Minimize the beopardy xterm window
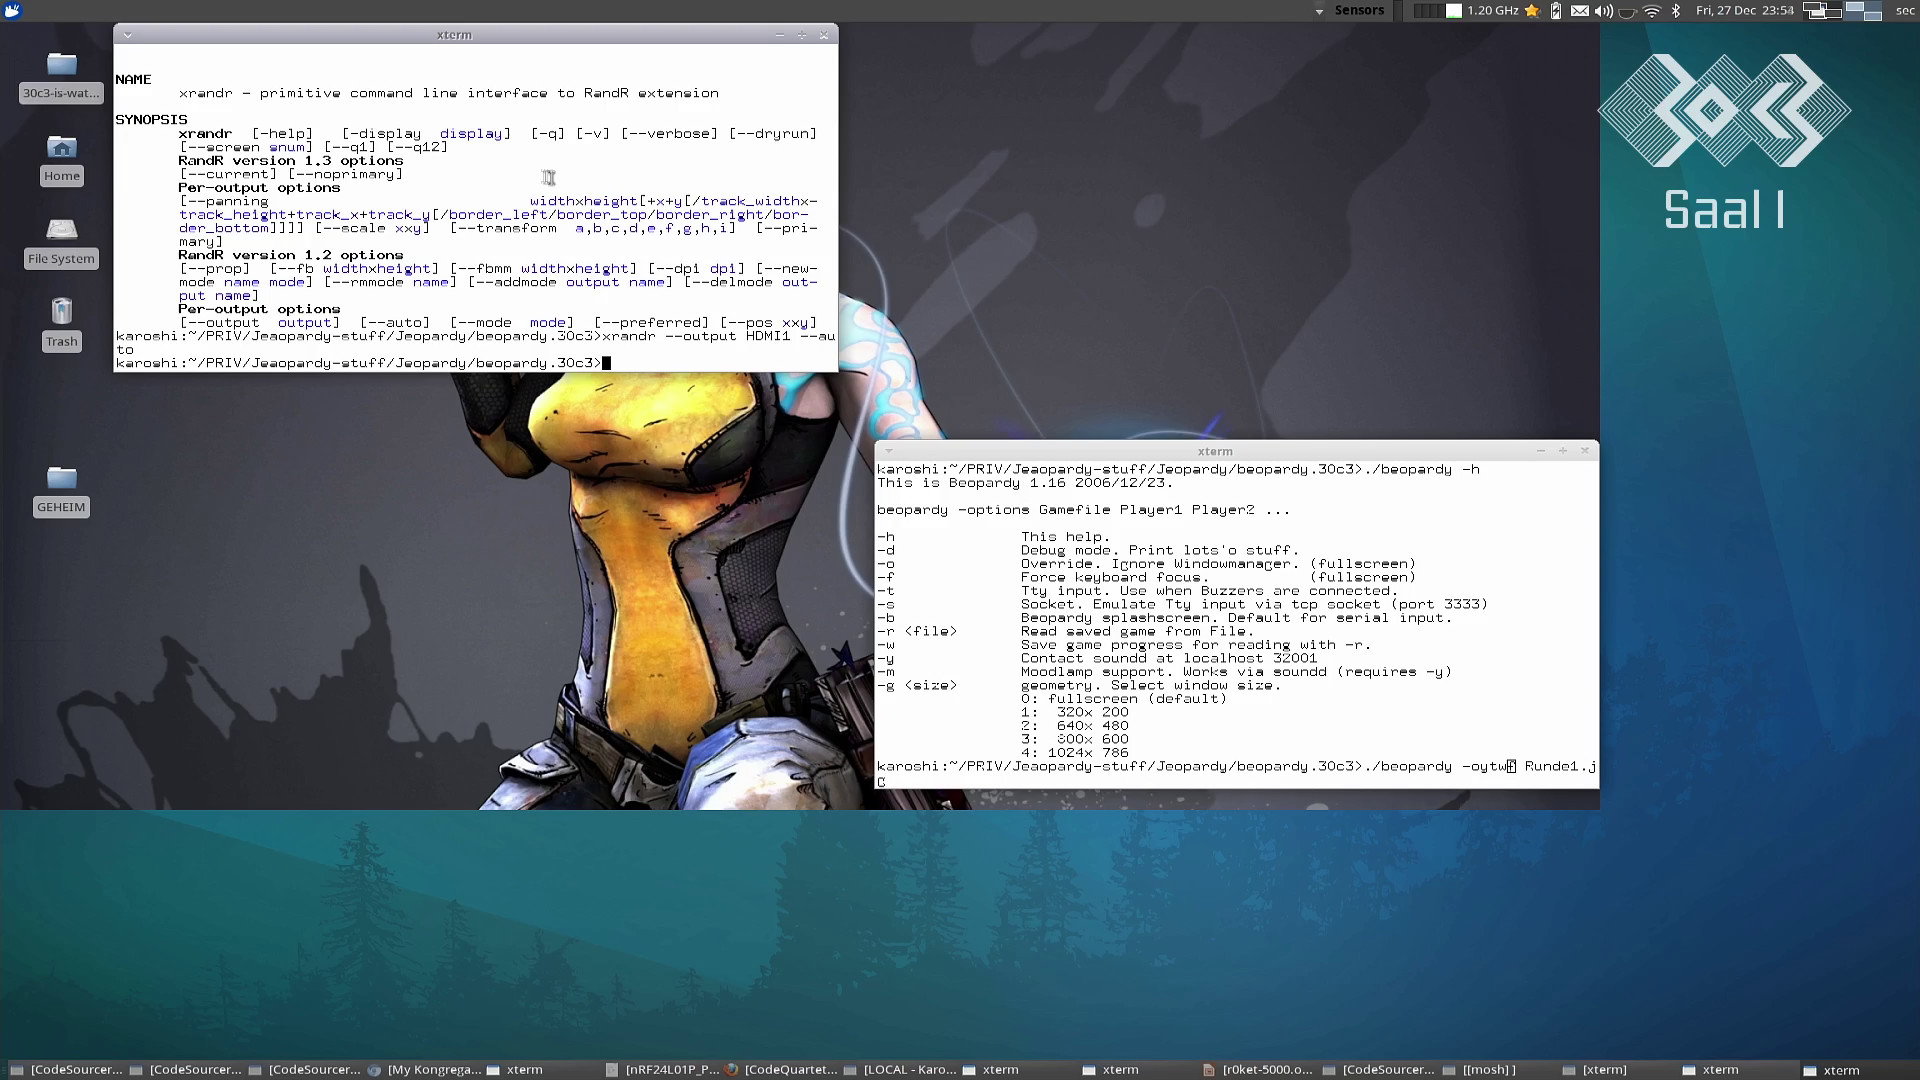Image resolution: width=1920 pixels, height=1080 pixels. (x=1541, y=451)
